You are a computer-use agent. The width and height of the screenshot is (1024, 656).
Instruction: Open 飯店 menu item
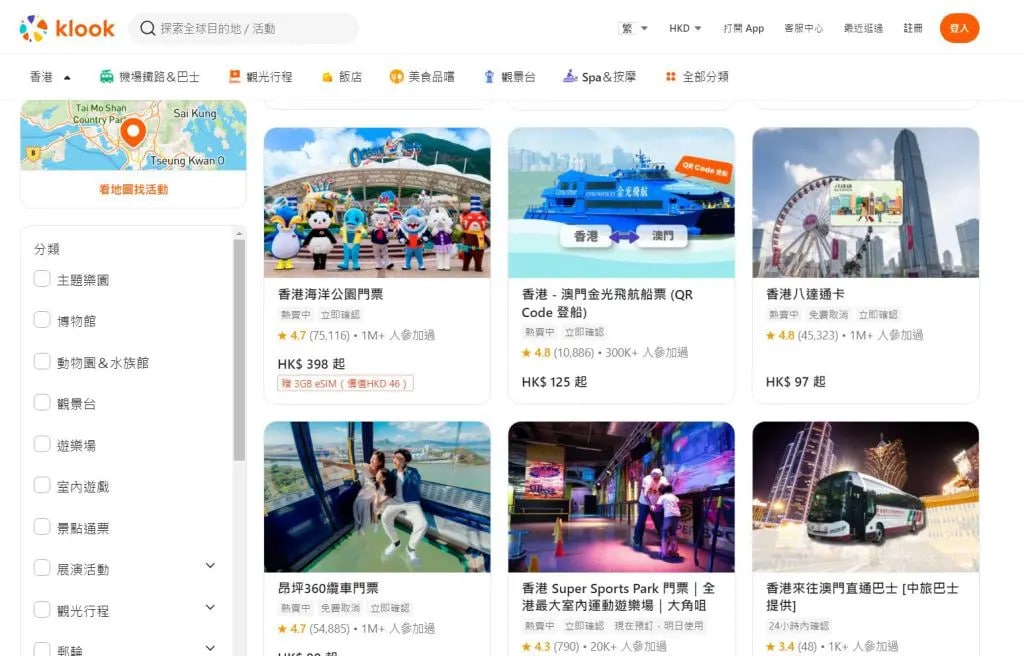coord(342,76)
